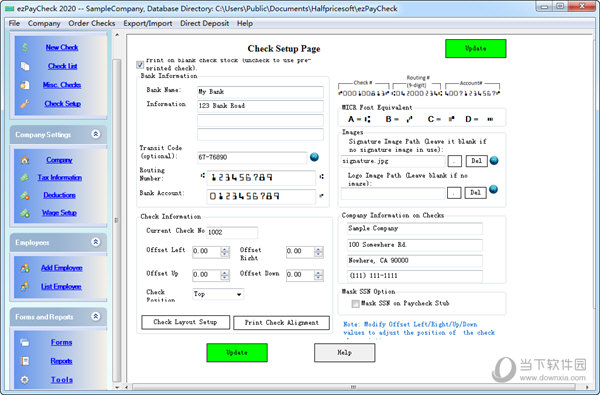Collapse the Employees panel
This screenshot has height=395, width=600.
96,242
